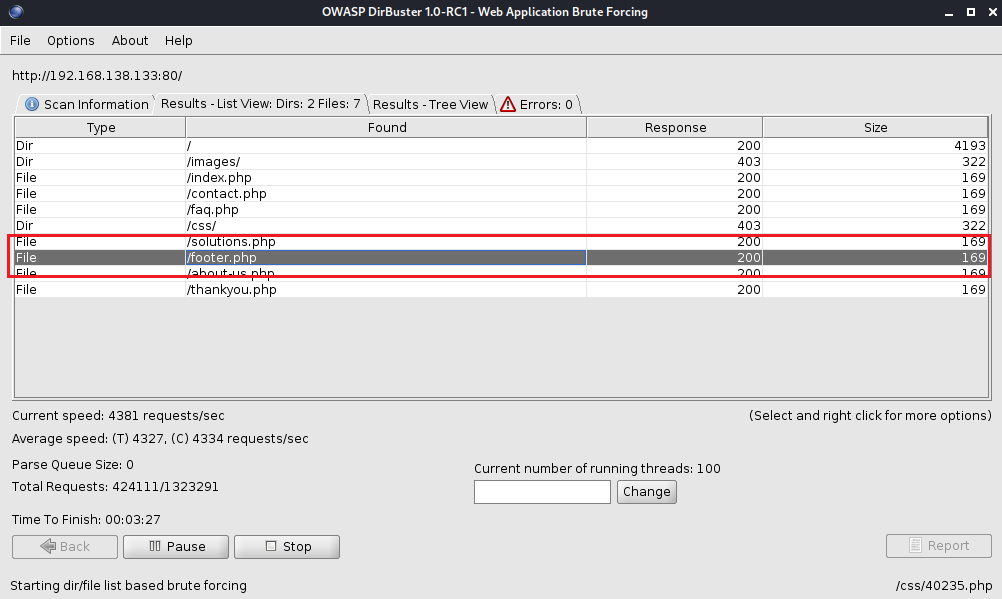Open the About menu
The width and height of the screenshot is (1002, 599).
click(130, 41)
